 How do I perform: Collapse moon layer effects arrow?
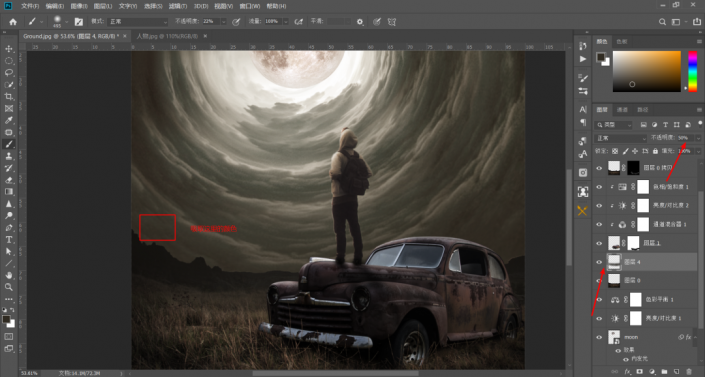coord(695,337)
